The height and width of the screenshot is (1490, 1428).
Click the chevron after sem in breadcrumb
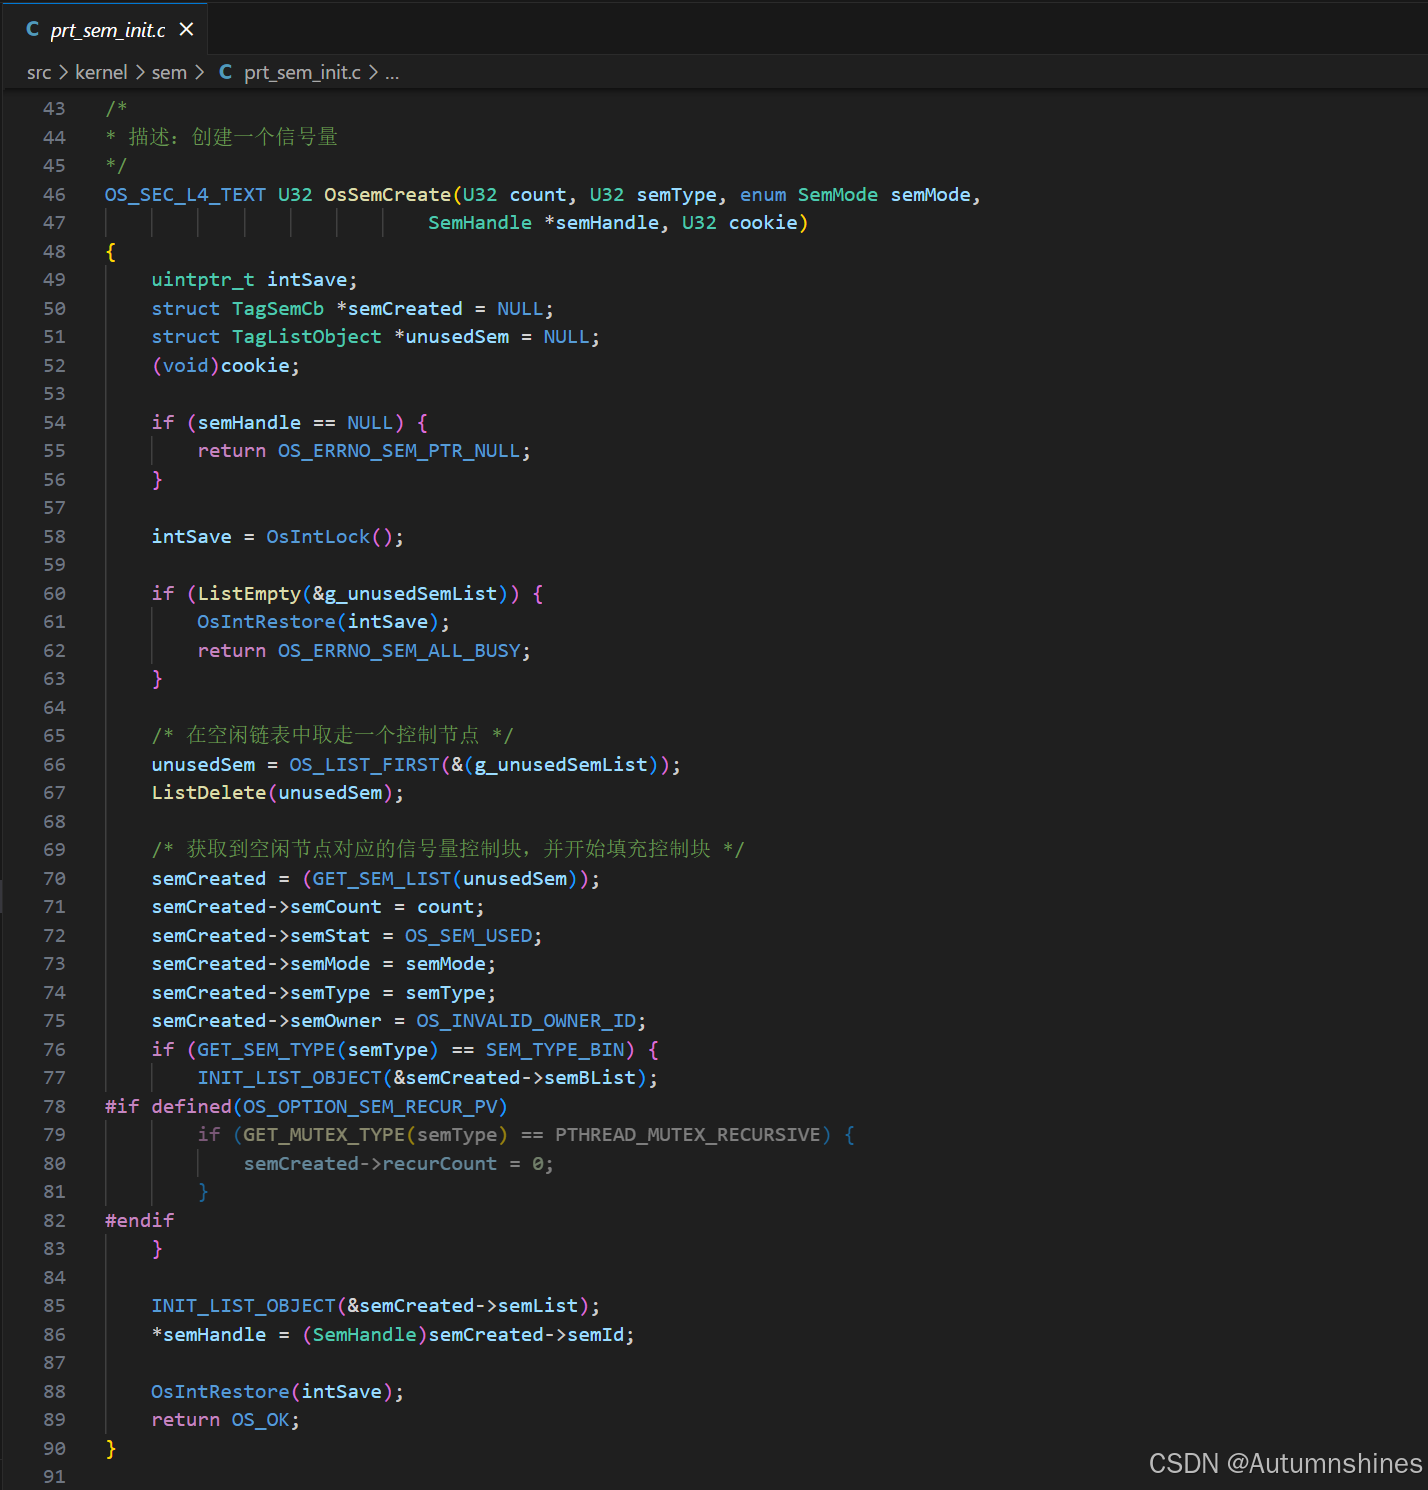pyautogui.click(x=199, y=73)
